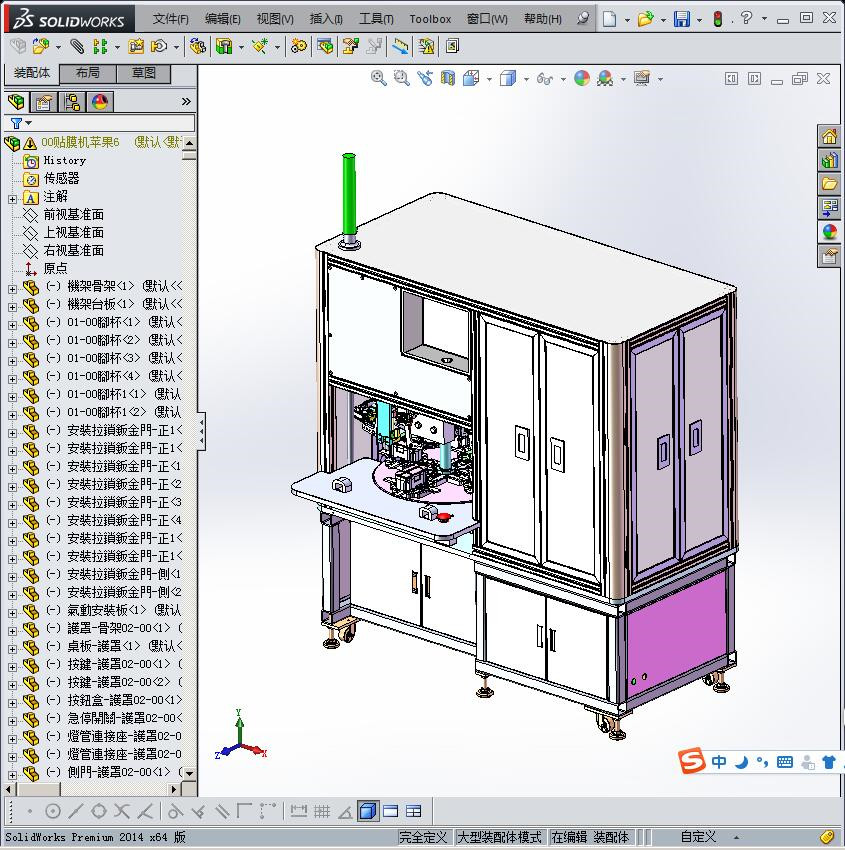Open the View Palette task pane icon
The image size is (845, 850).
pos(829,207)
